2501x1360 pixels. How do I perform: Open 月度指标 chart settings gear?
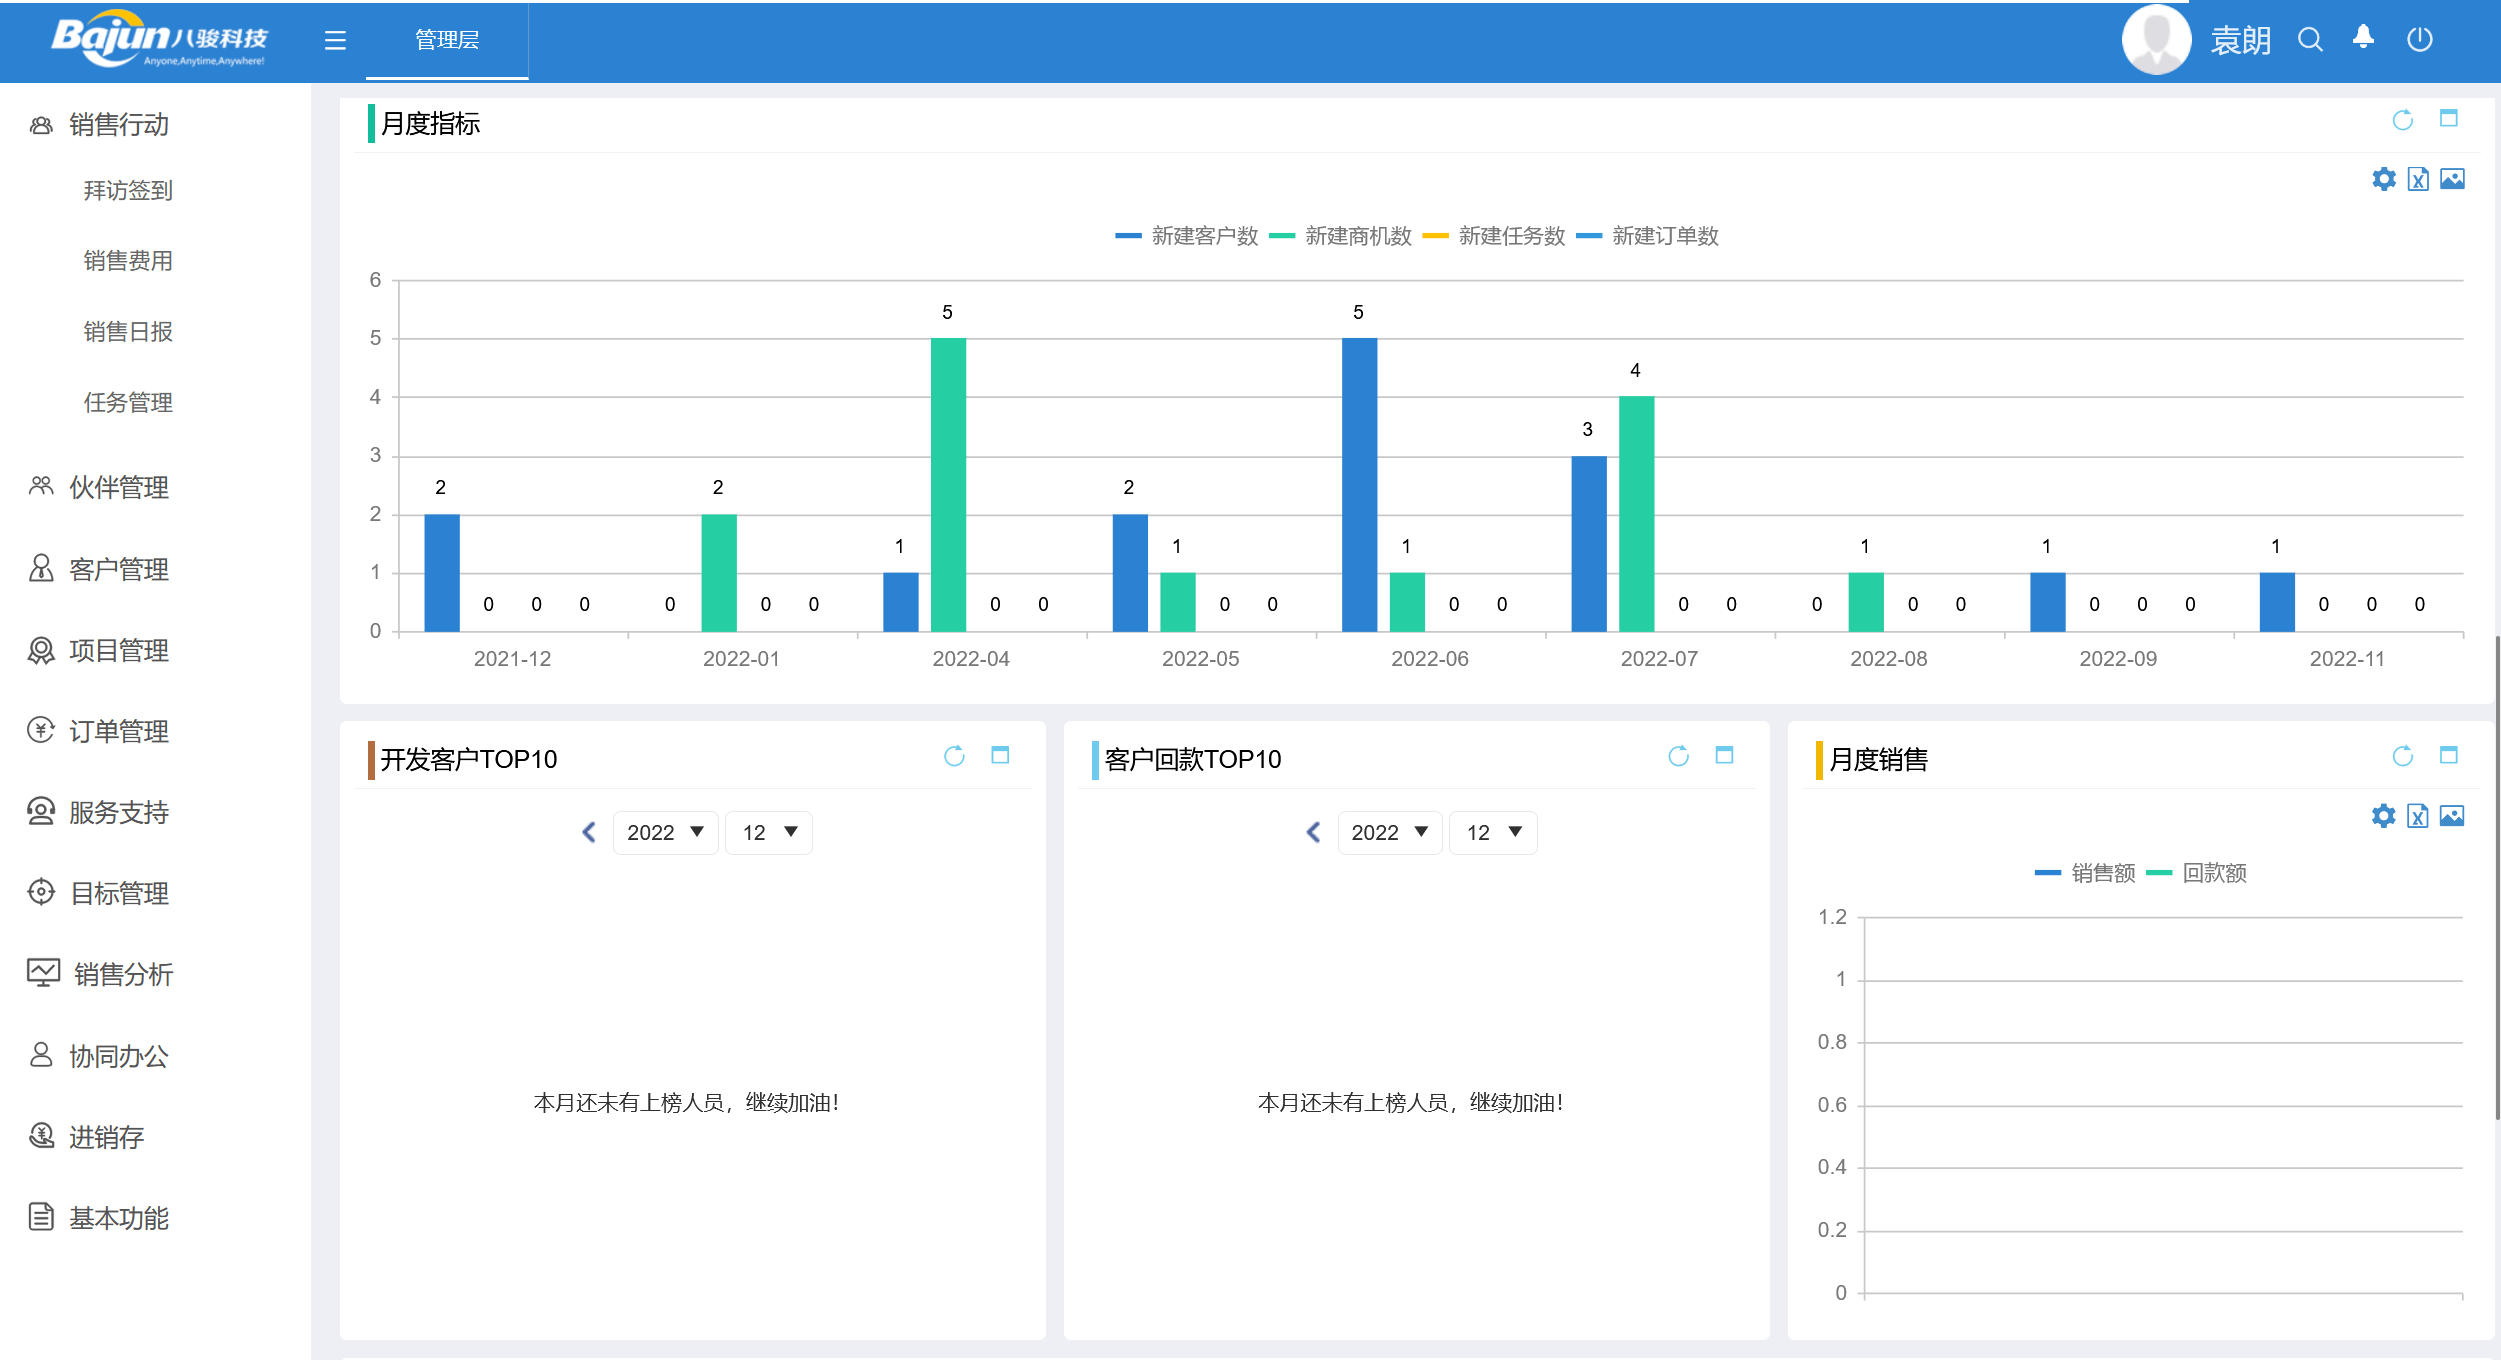pyautogui.click(x=2384, y=179)
